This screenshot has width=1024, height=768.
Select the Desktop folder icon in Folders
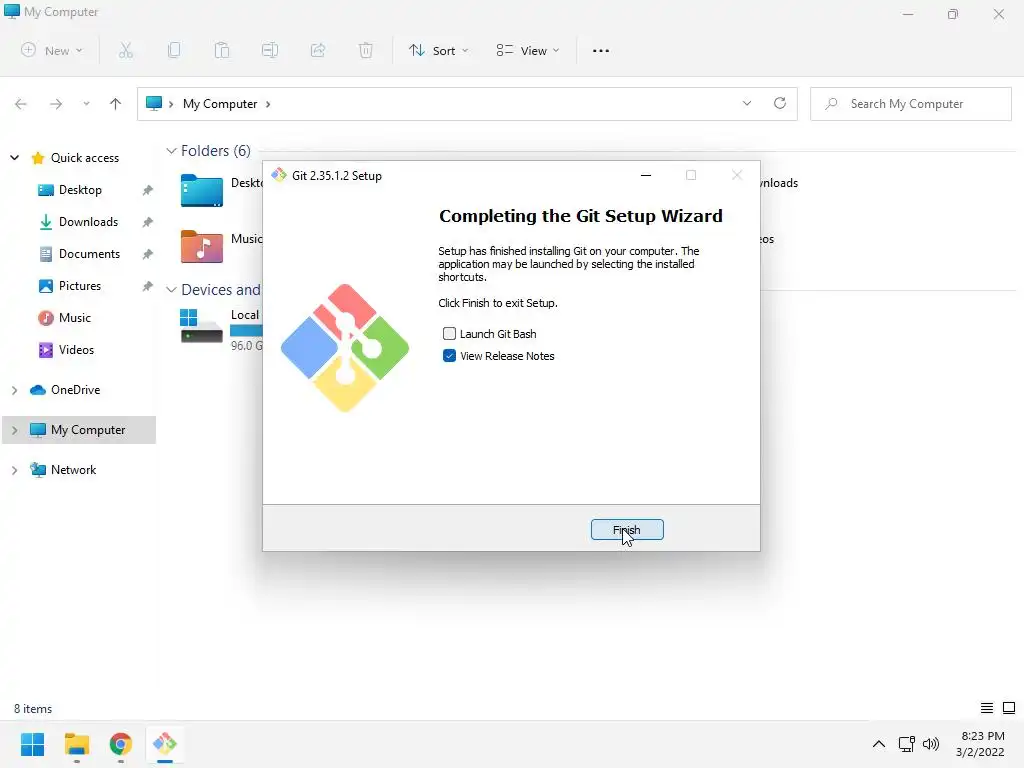(202, 190)
